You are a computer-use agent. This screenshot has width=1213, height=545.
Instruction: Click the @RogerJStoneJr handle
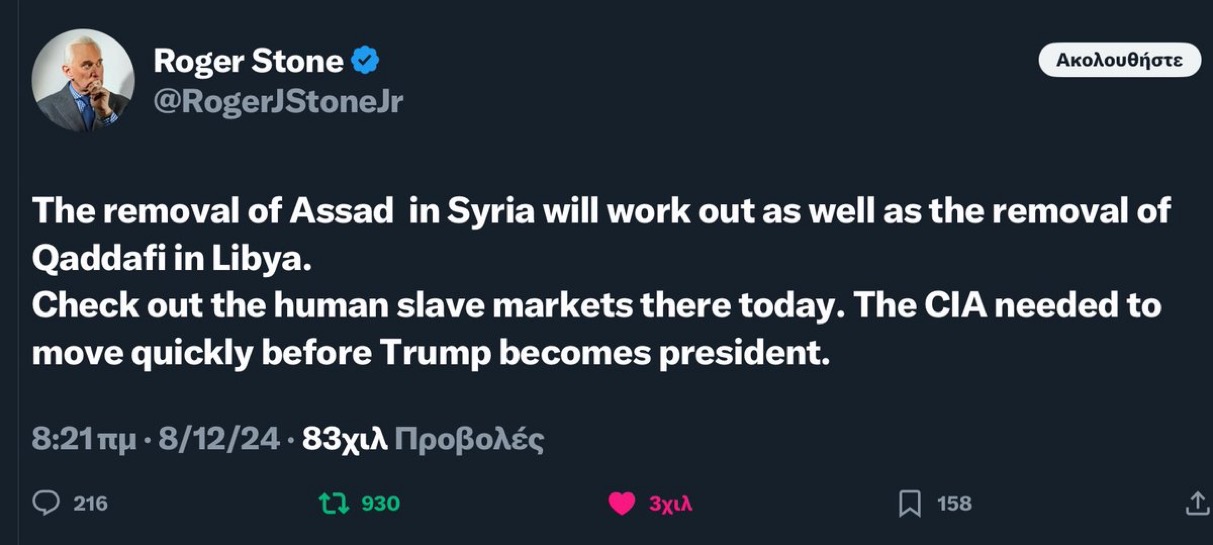tap(278, 101)
